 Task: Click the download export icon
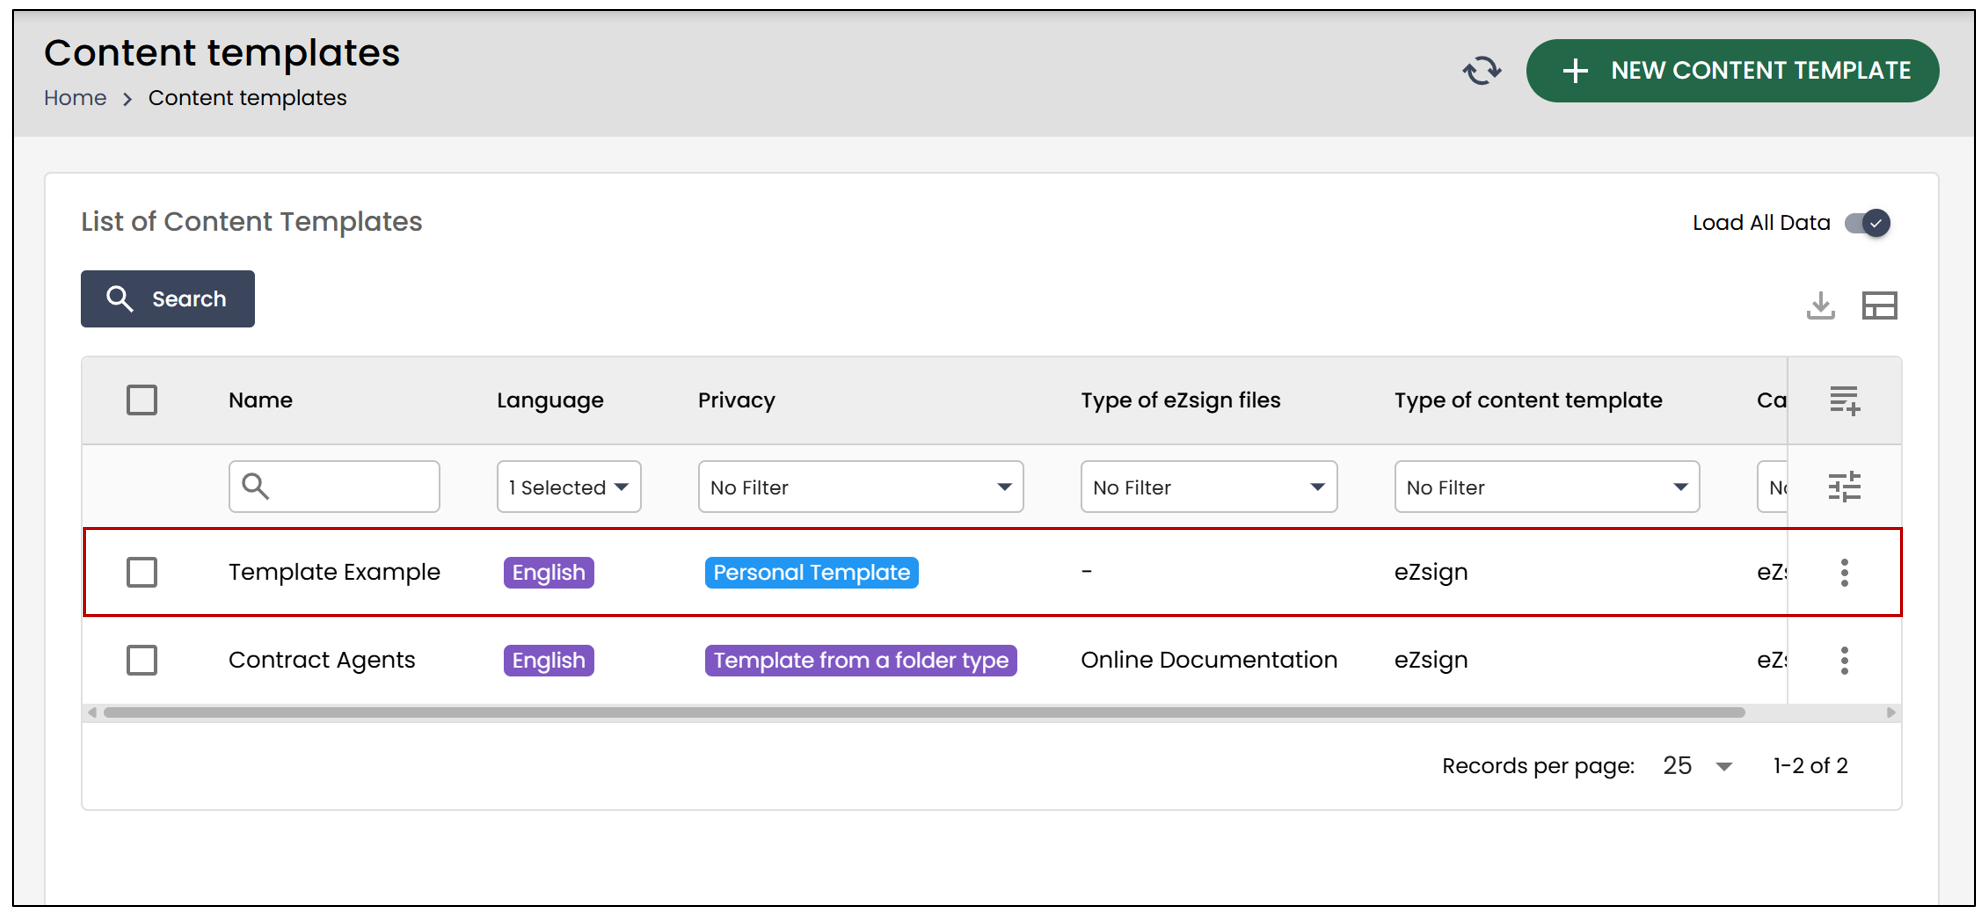[1820, 306]
